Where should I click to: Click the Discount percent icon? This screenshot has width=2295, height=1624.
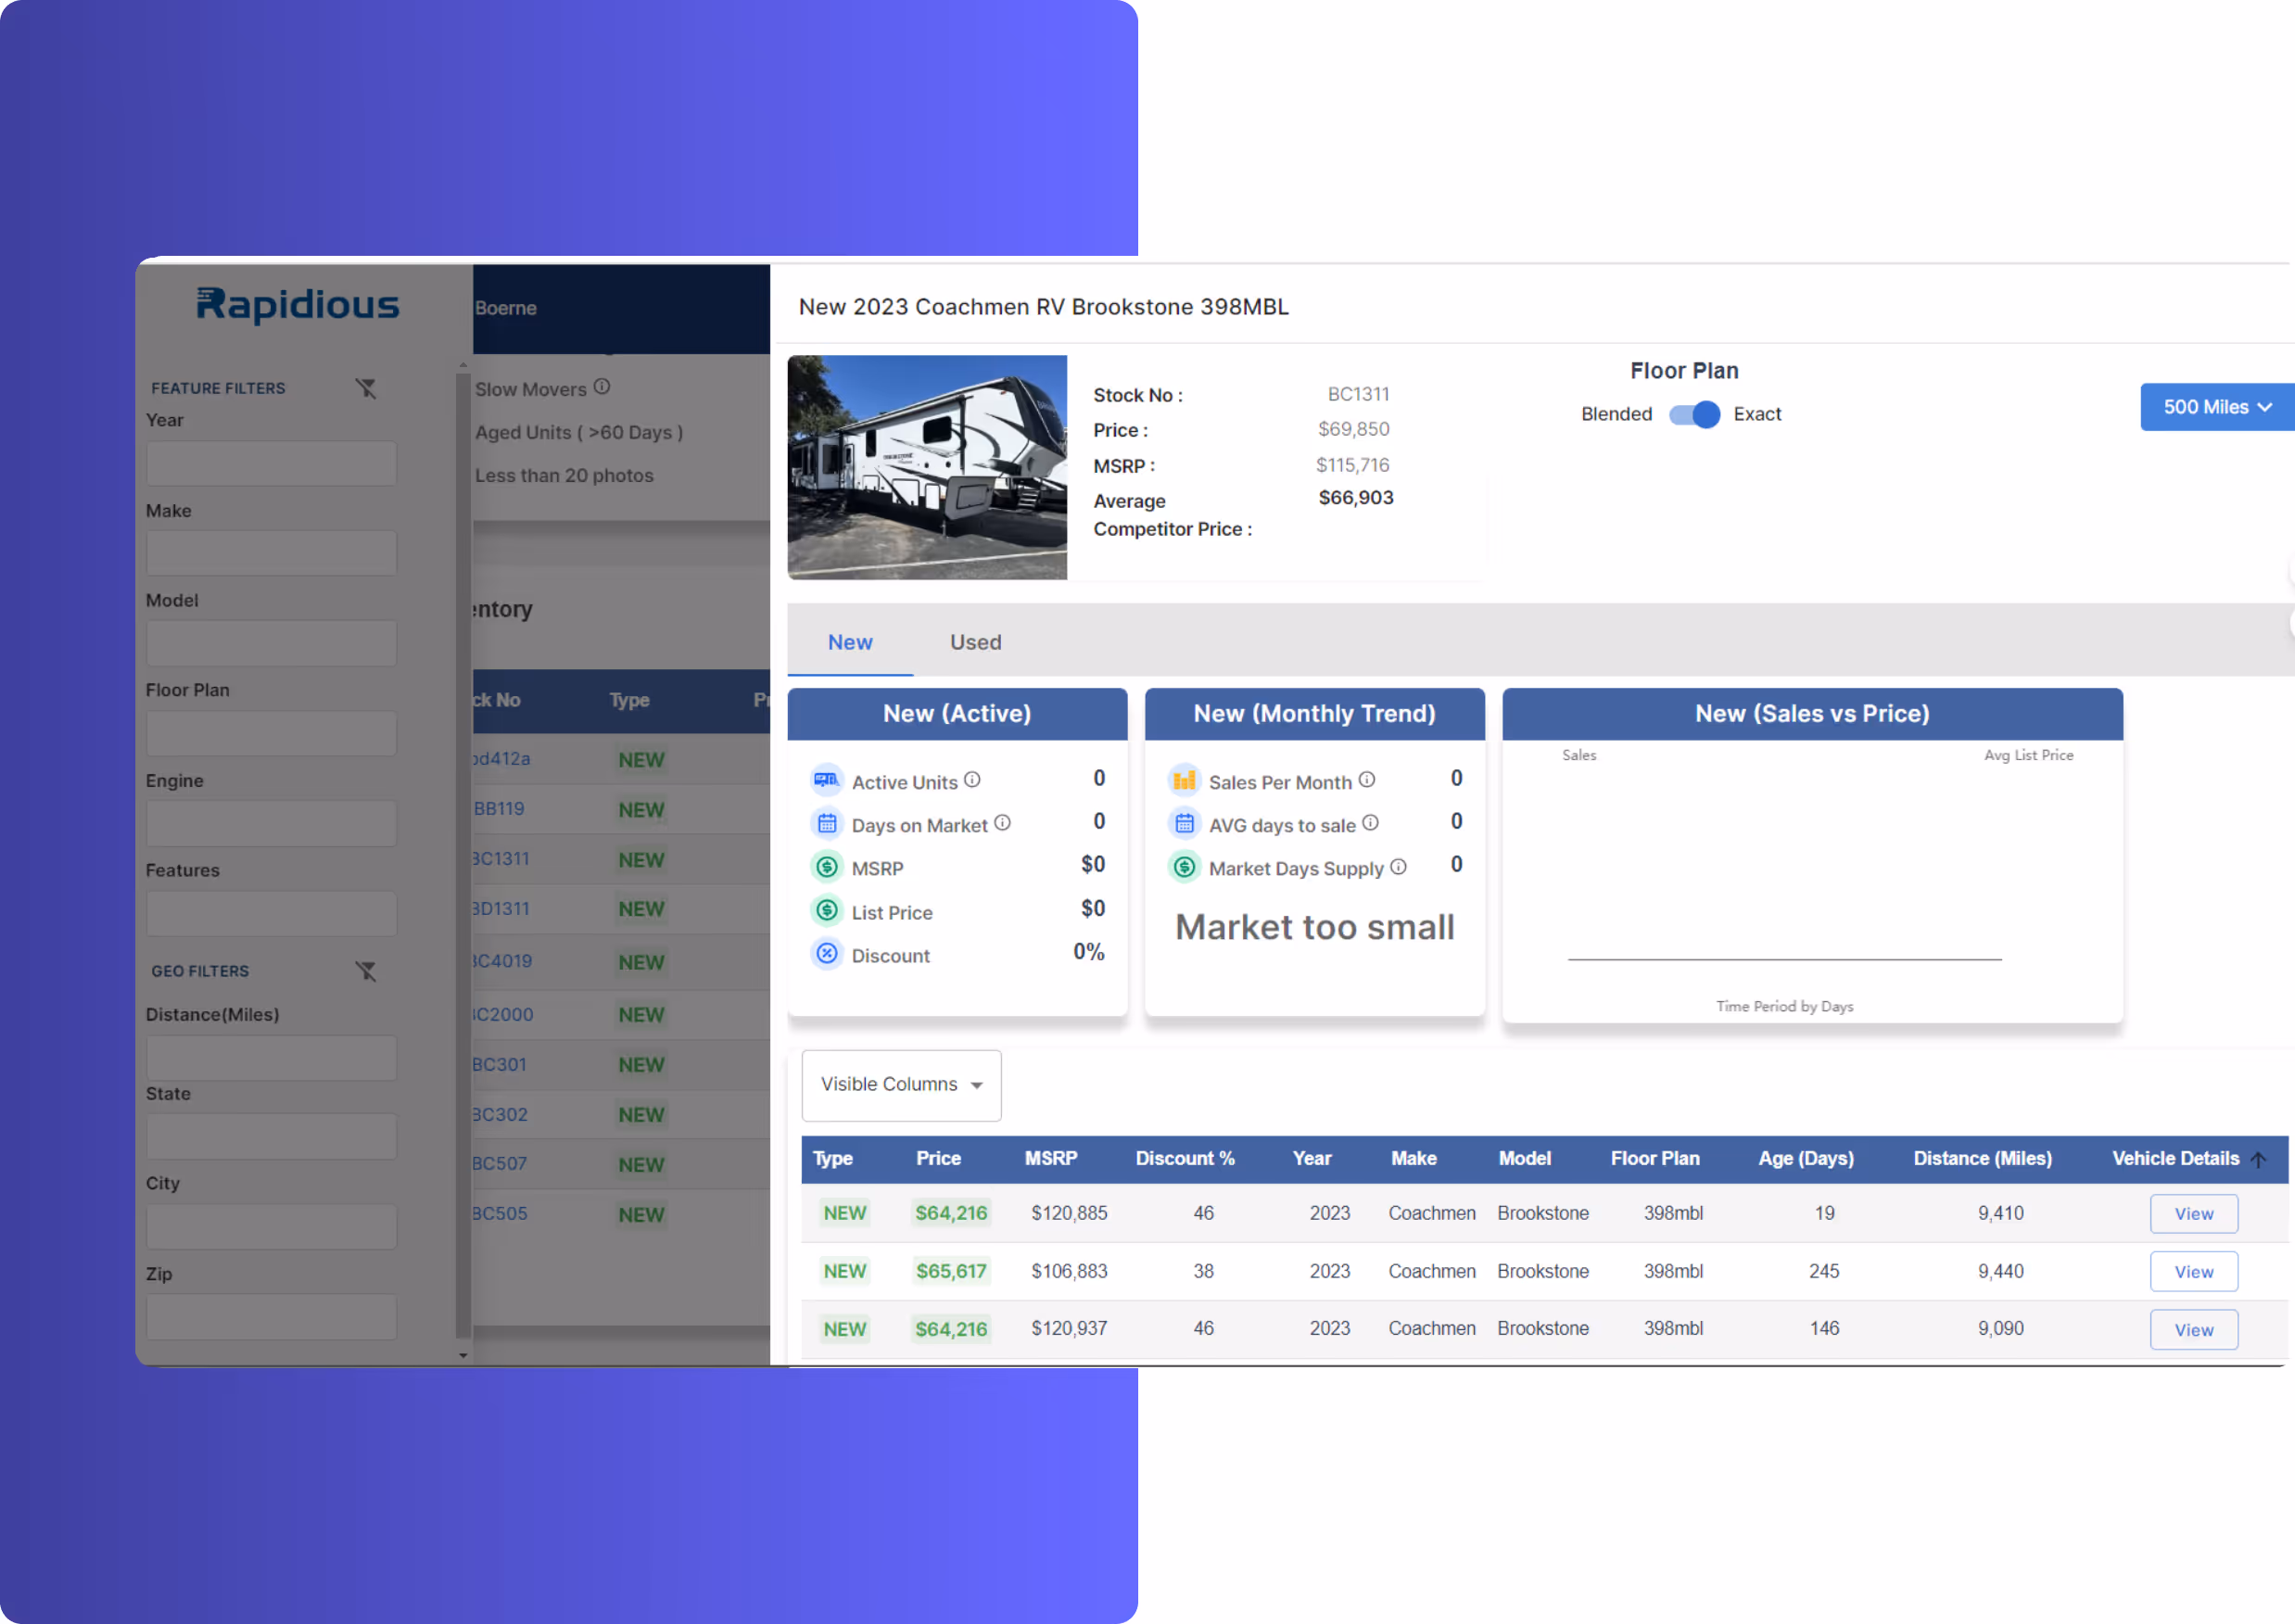coord(826,954)
